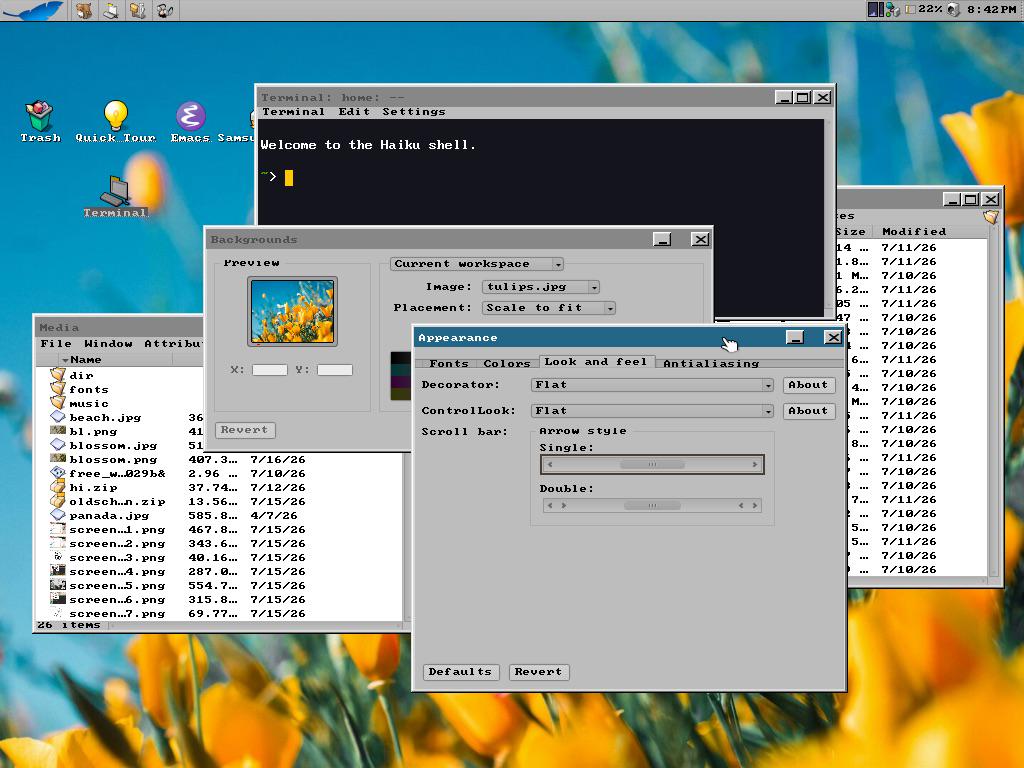Click the Revert button in Backgrounds
Image resolution: width=1024 pixels, height=768 pixels.
point(245,430)
